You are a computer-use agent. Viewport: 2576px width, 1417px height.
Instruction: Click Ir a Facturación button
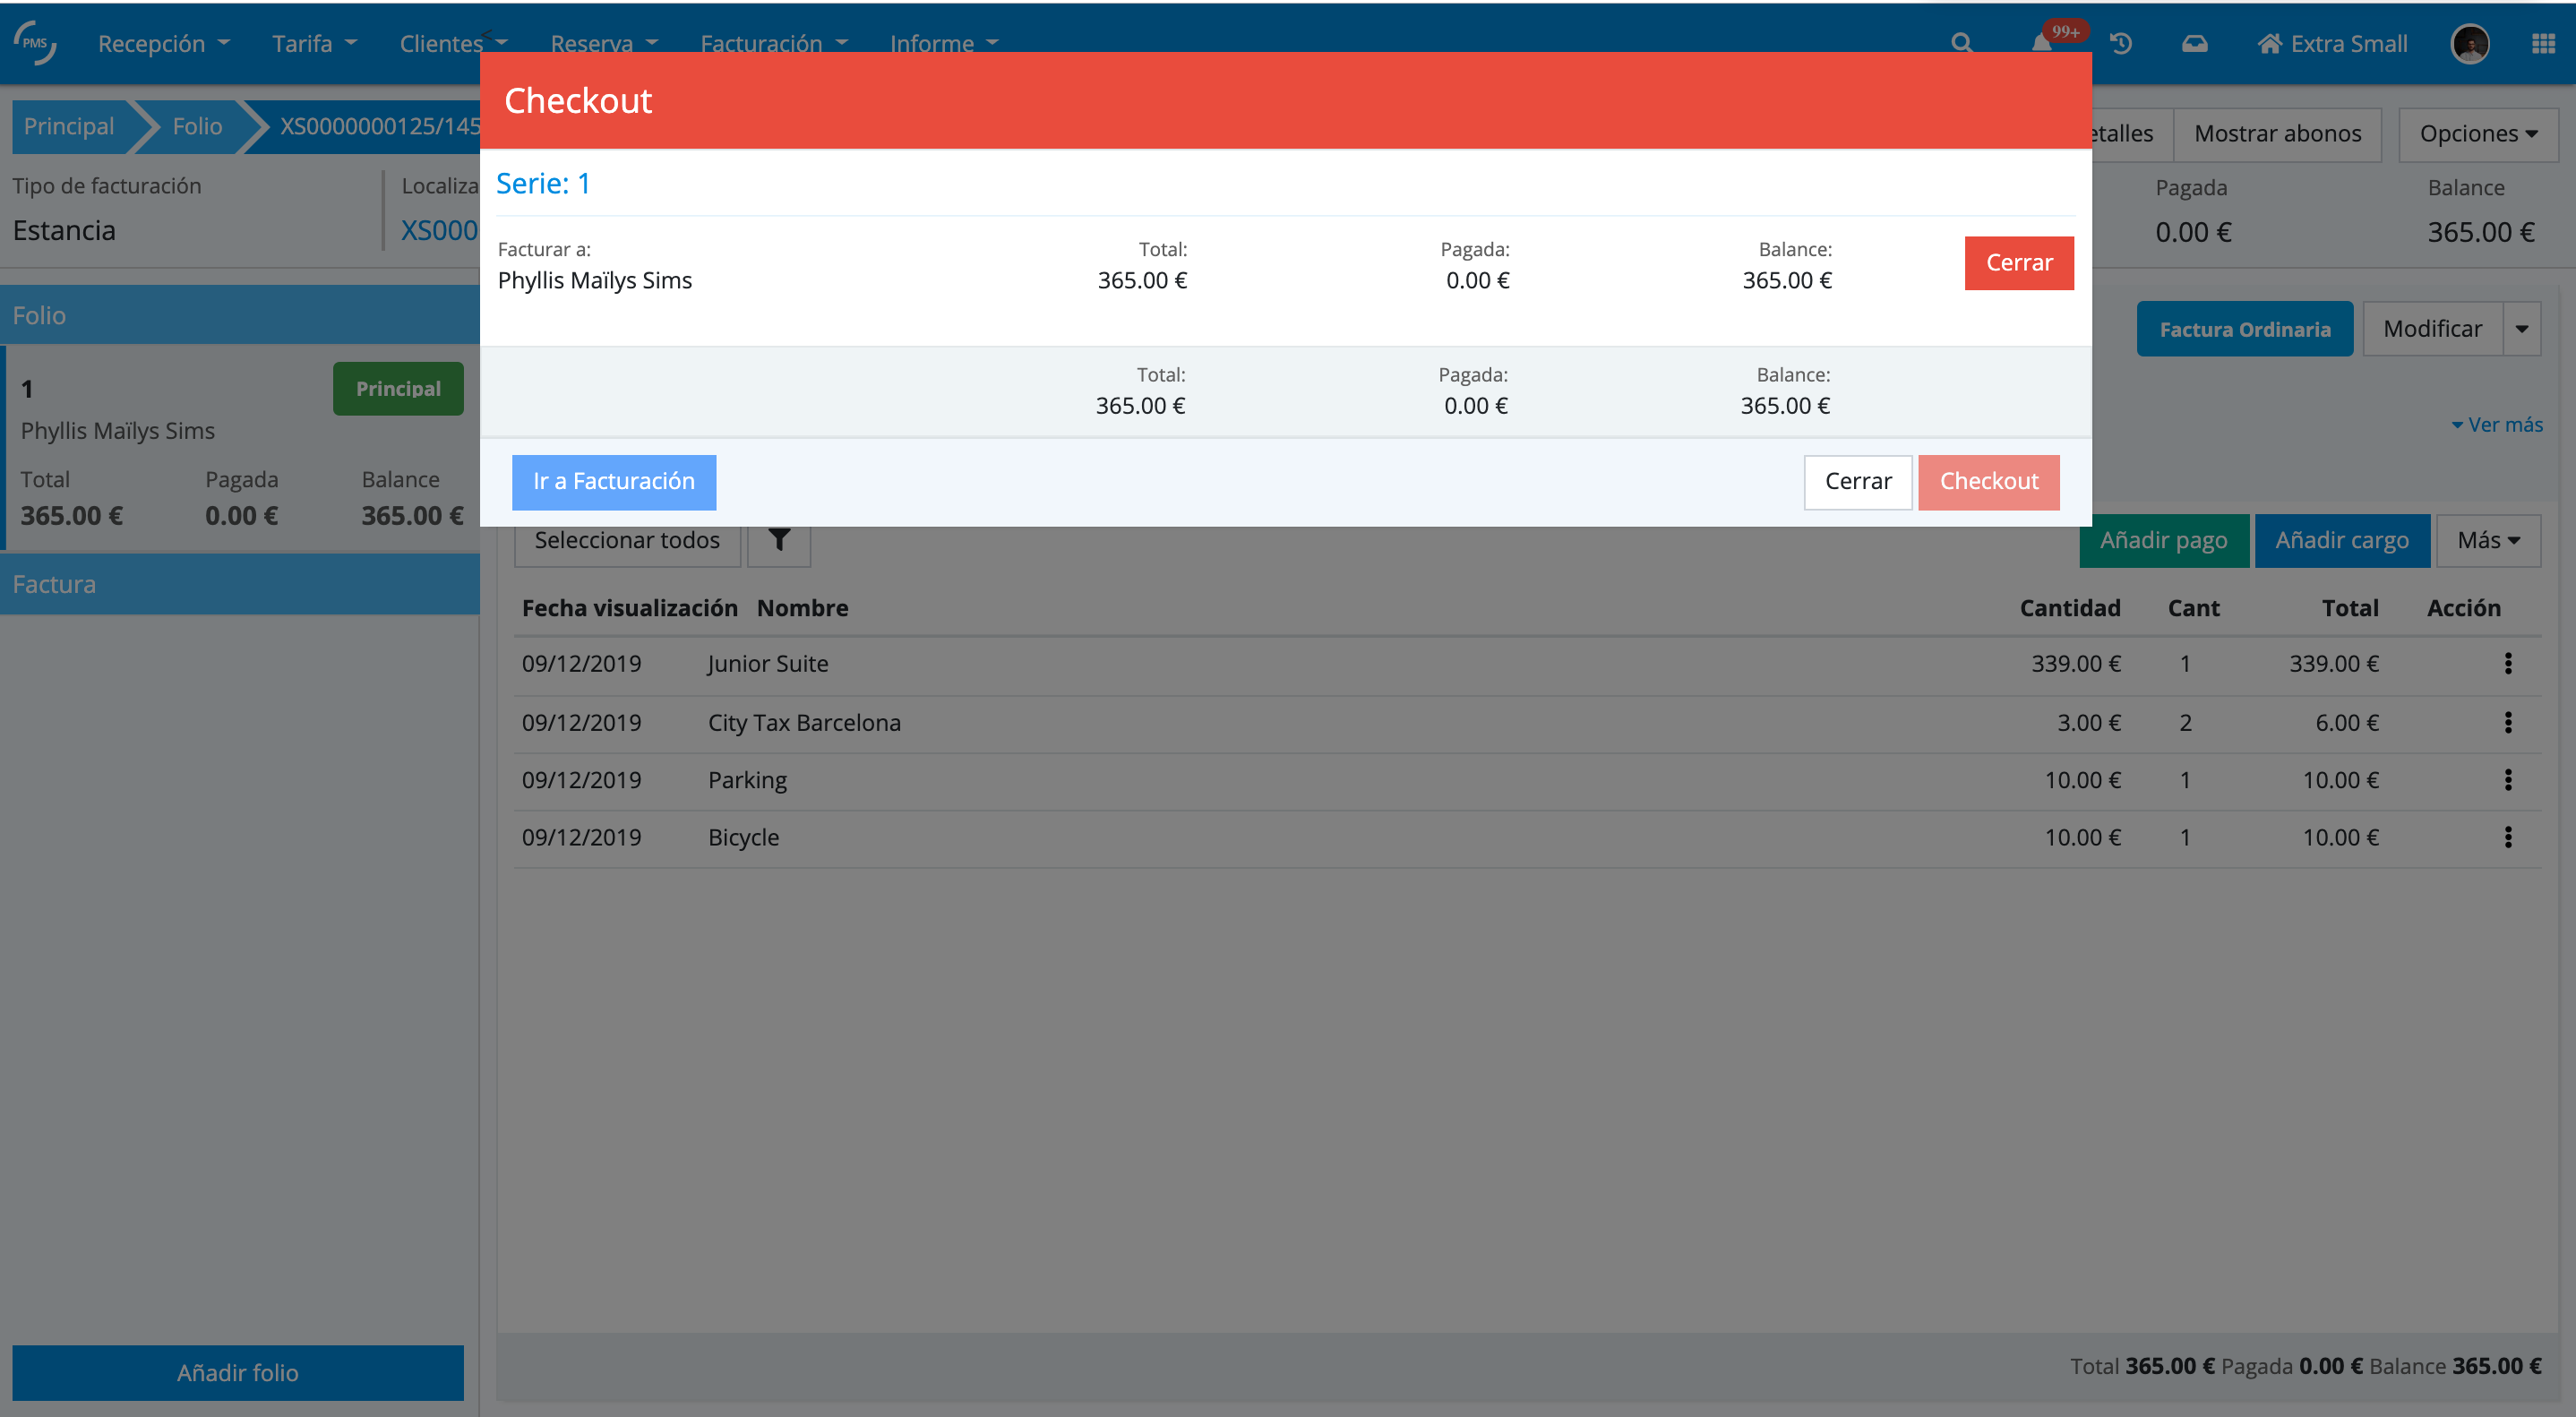[613, 481]
